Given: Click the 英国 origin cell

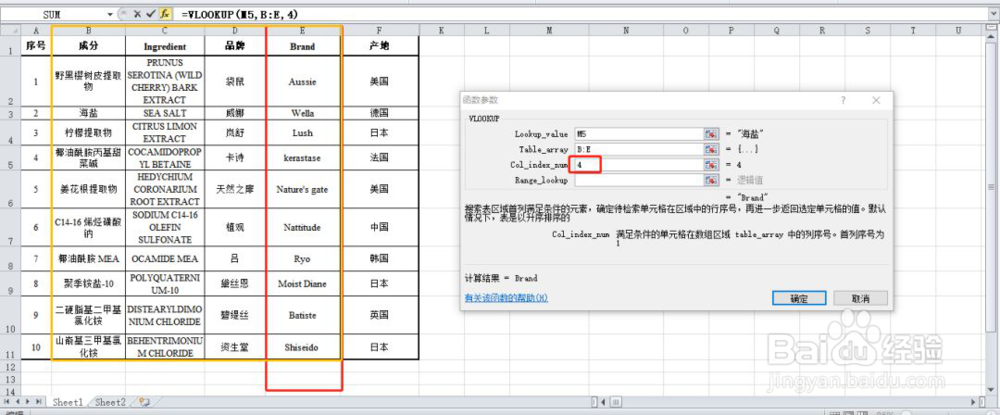Looking at the screenshot, I should point(380,316).
